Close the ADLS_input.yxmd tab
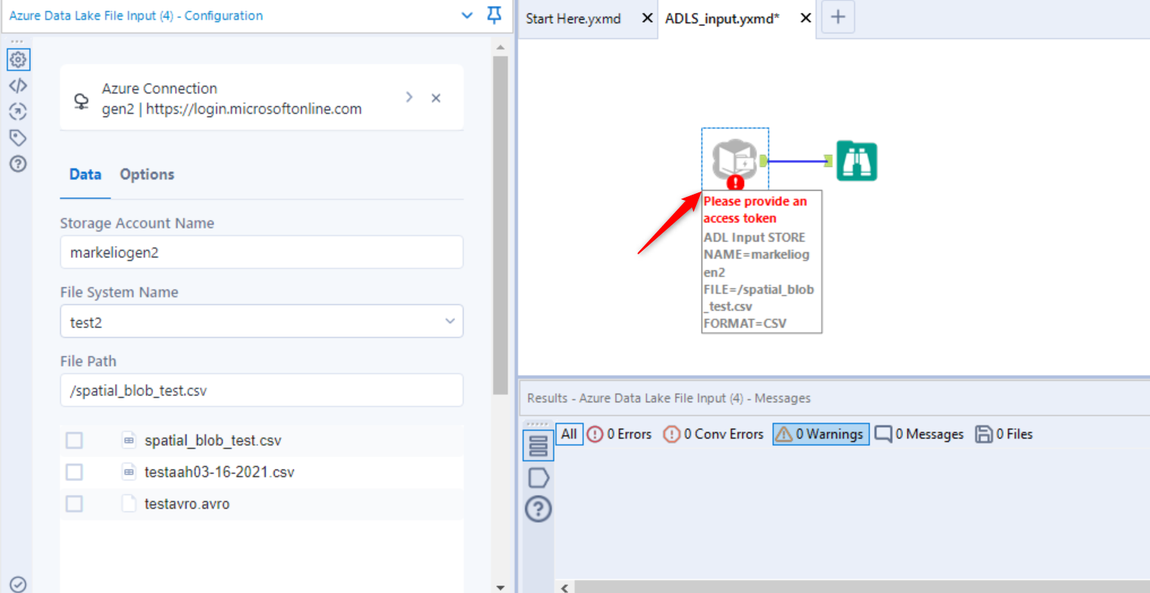 805,18
